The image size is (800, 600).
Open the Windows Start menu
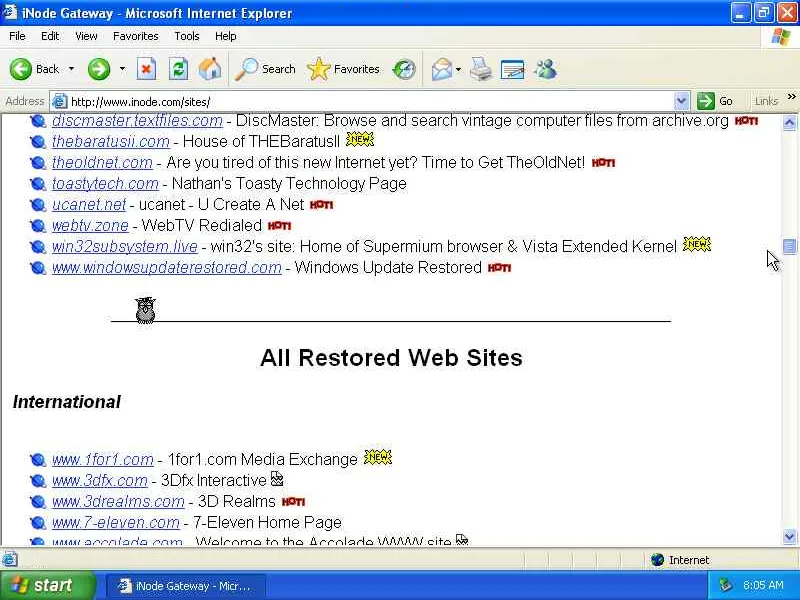[x=47, y=585]
